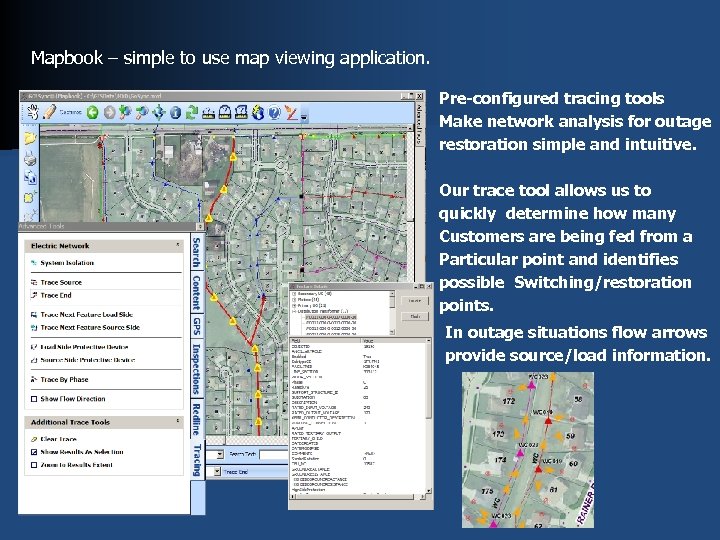This screenshot has height=540, width=720.
Task: Run the System Isolation trace tool
Action: pos(62,263)
